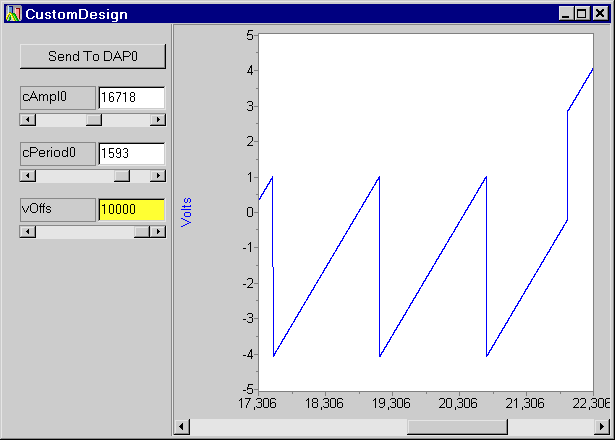Increase vOffs with its slider right arrow
The image size is (616, 440).
pos(158,232)
